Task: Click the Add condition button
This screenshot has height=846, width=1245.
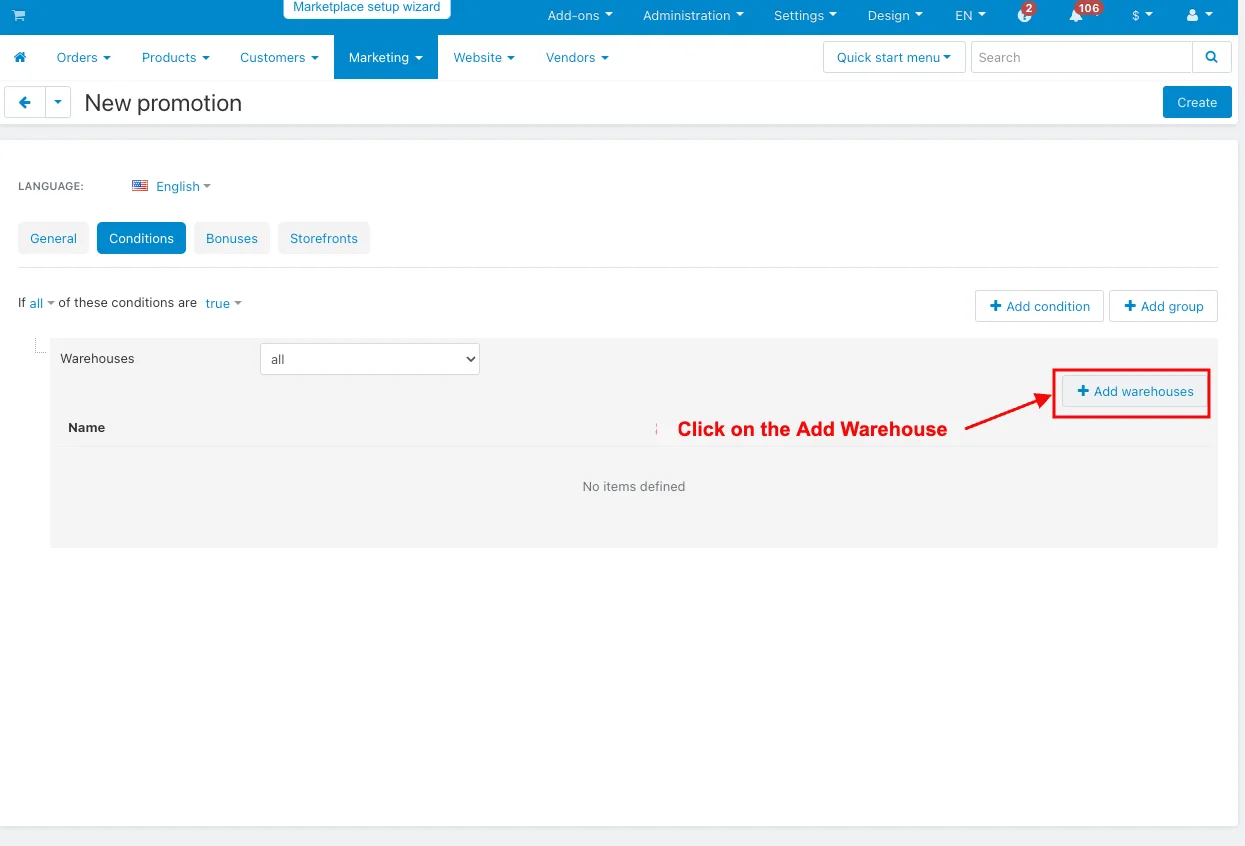Action: [1039, 306]
